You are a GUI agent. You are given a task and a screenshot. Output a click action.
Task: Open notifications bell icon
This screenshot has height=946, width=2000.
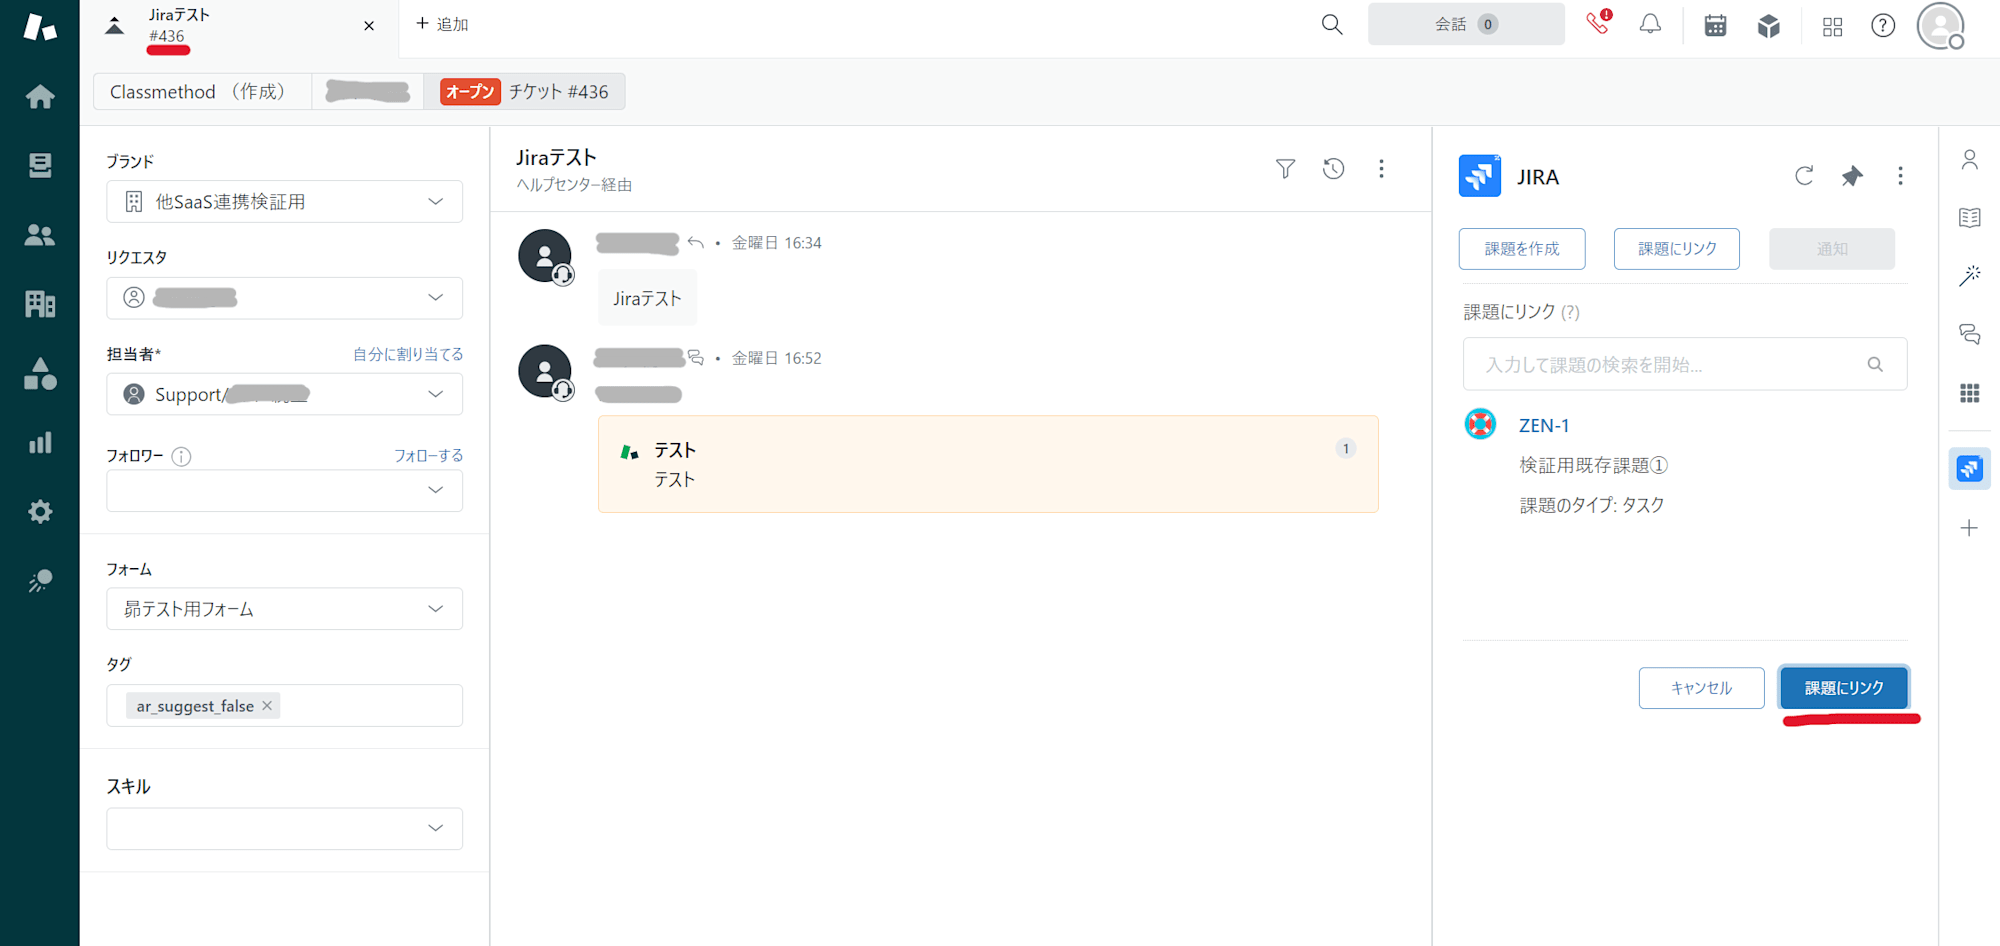click(1650, 24)
